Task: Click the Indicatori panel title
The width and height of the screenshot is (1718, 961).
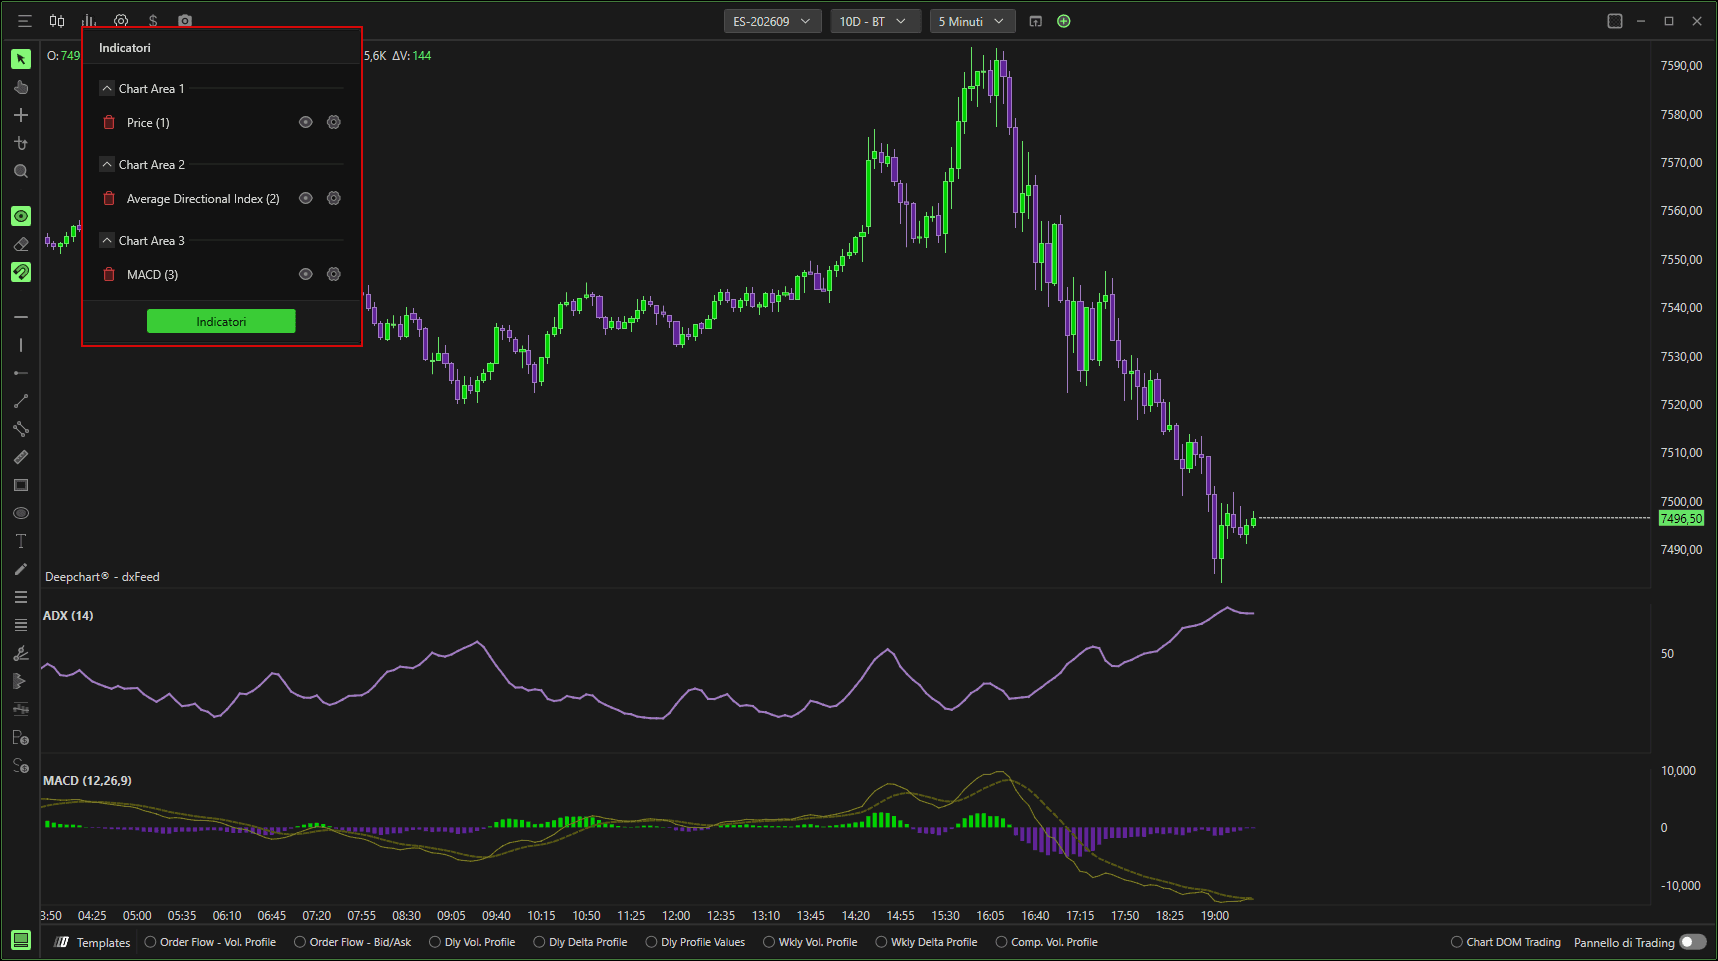Action: pyautogui.click(x=125, y=48)
